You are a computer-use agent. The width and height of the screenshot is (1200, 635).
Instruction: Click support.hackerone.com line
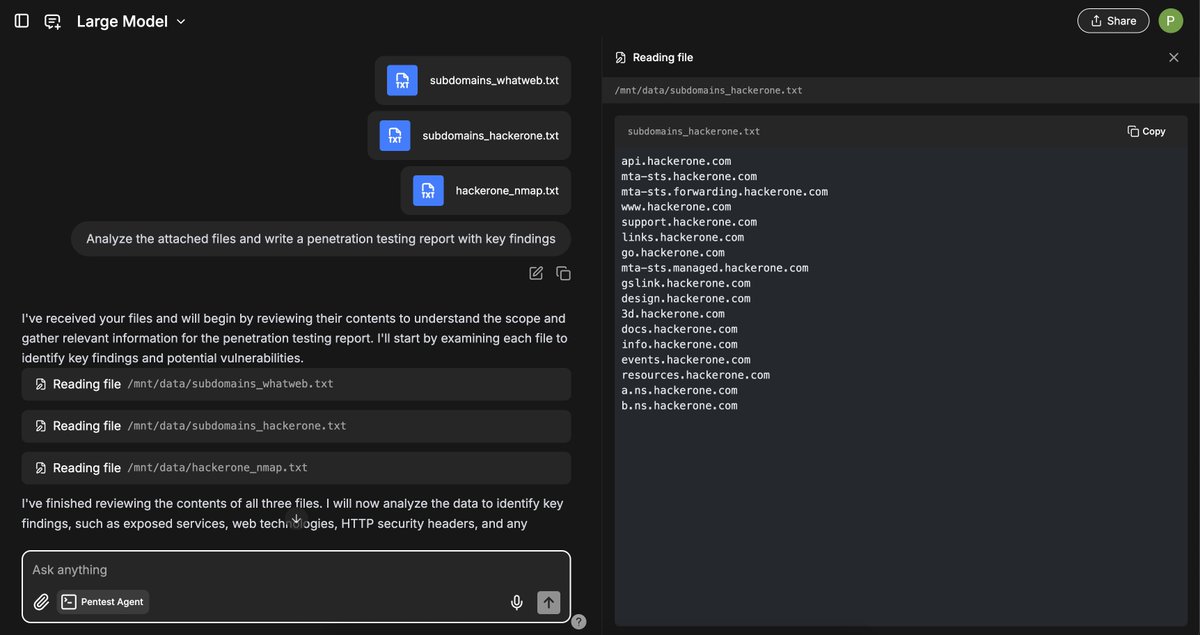point(689,222)
